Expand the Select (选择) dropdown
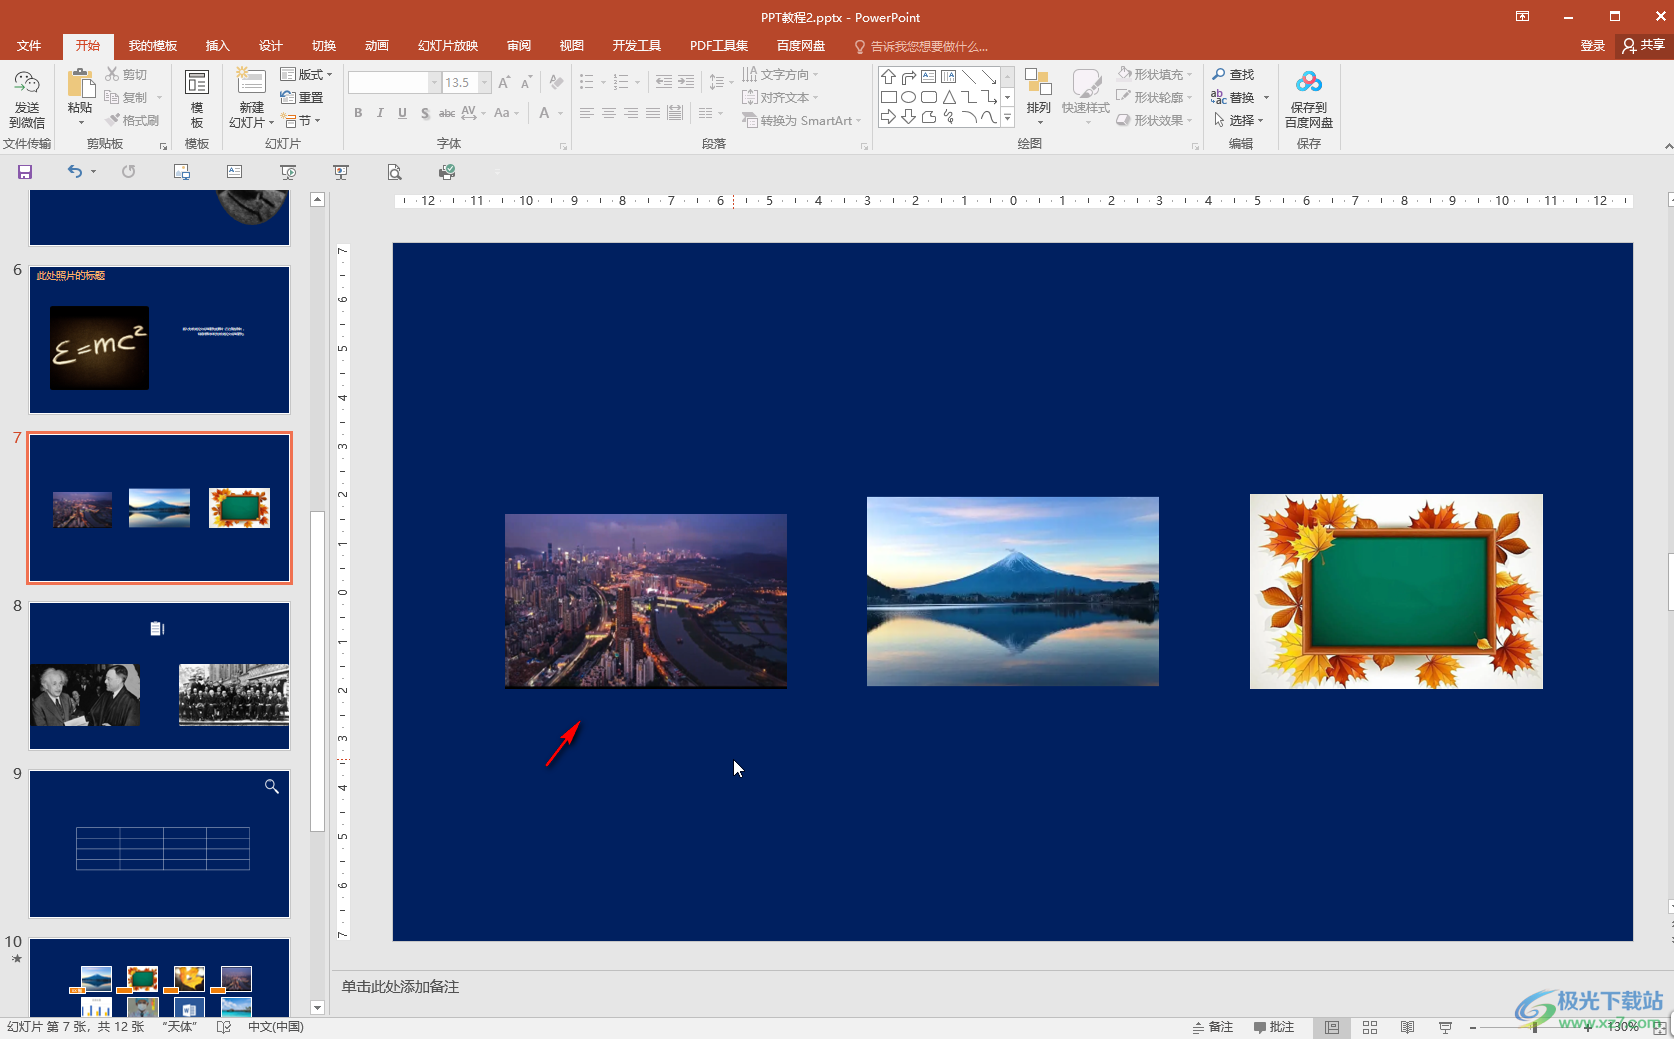This screenshot has width=1674, height=1039. click(x=1240, y=121)
